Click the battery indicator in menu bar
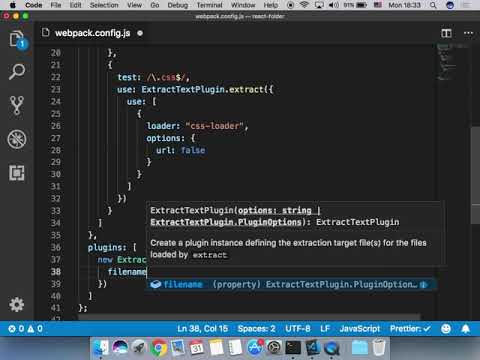The width and height of the screenshot is (480, 360). [355, 5]
